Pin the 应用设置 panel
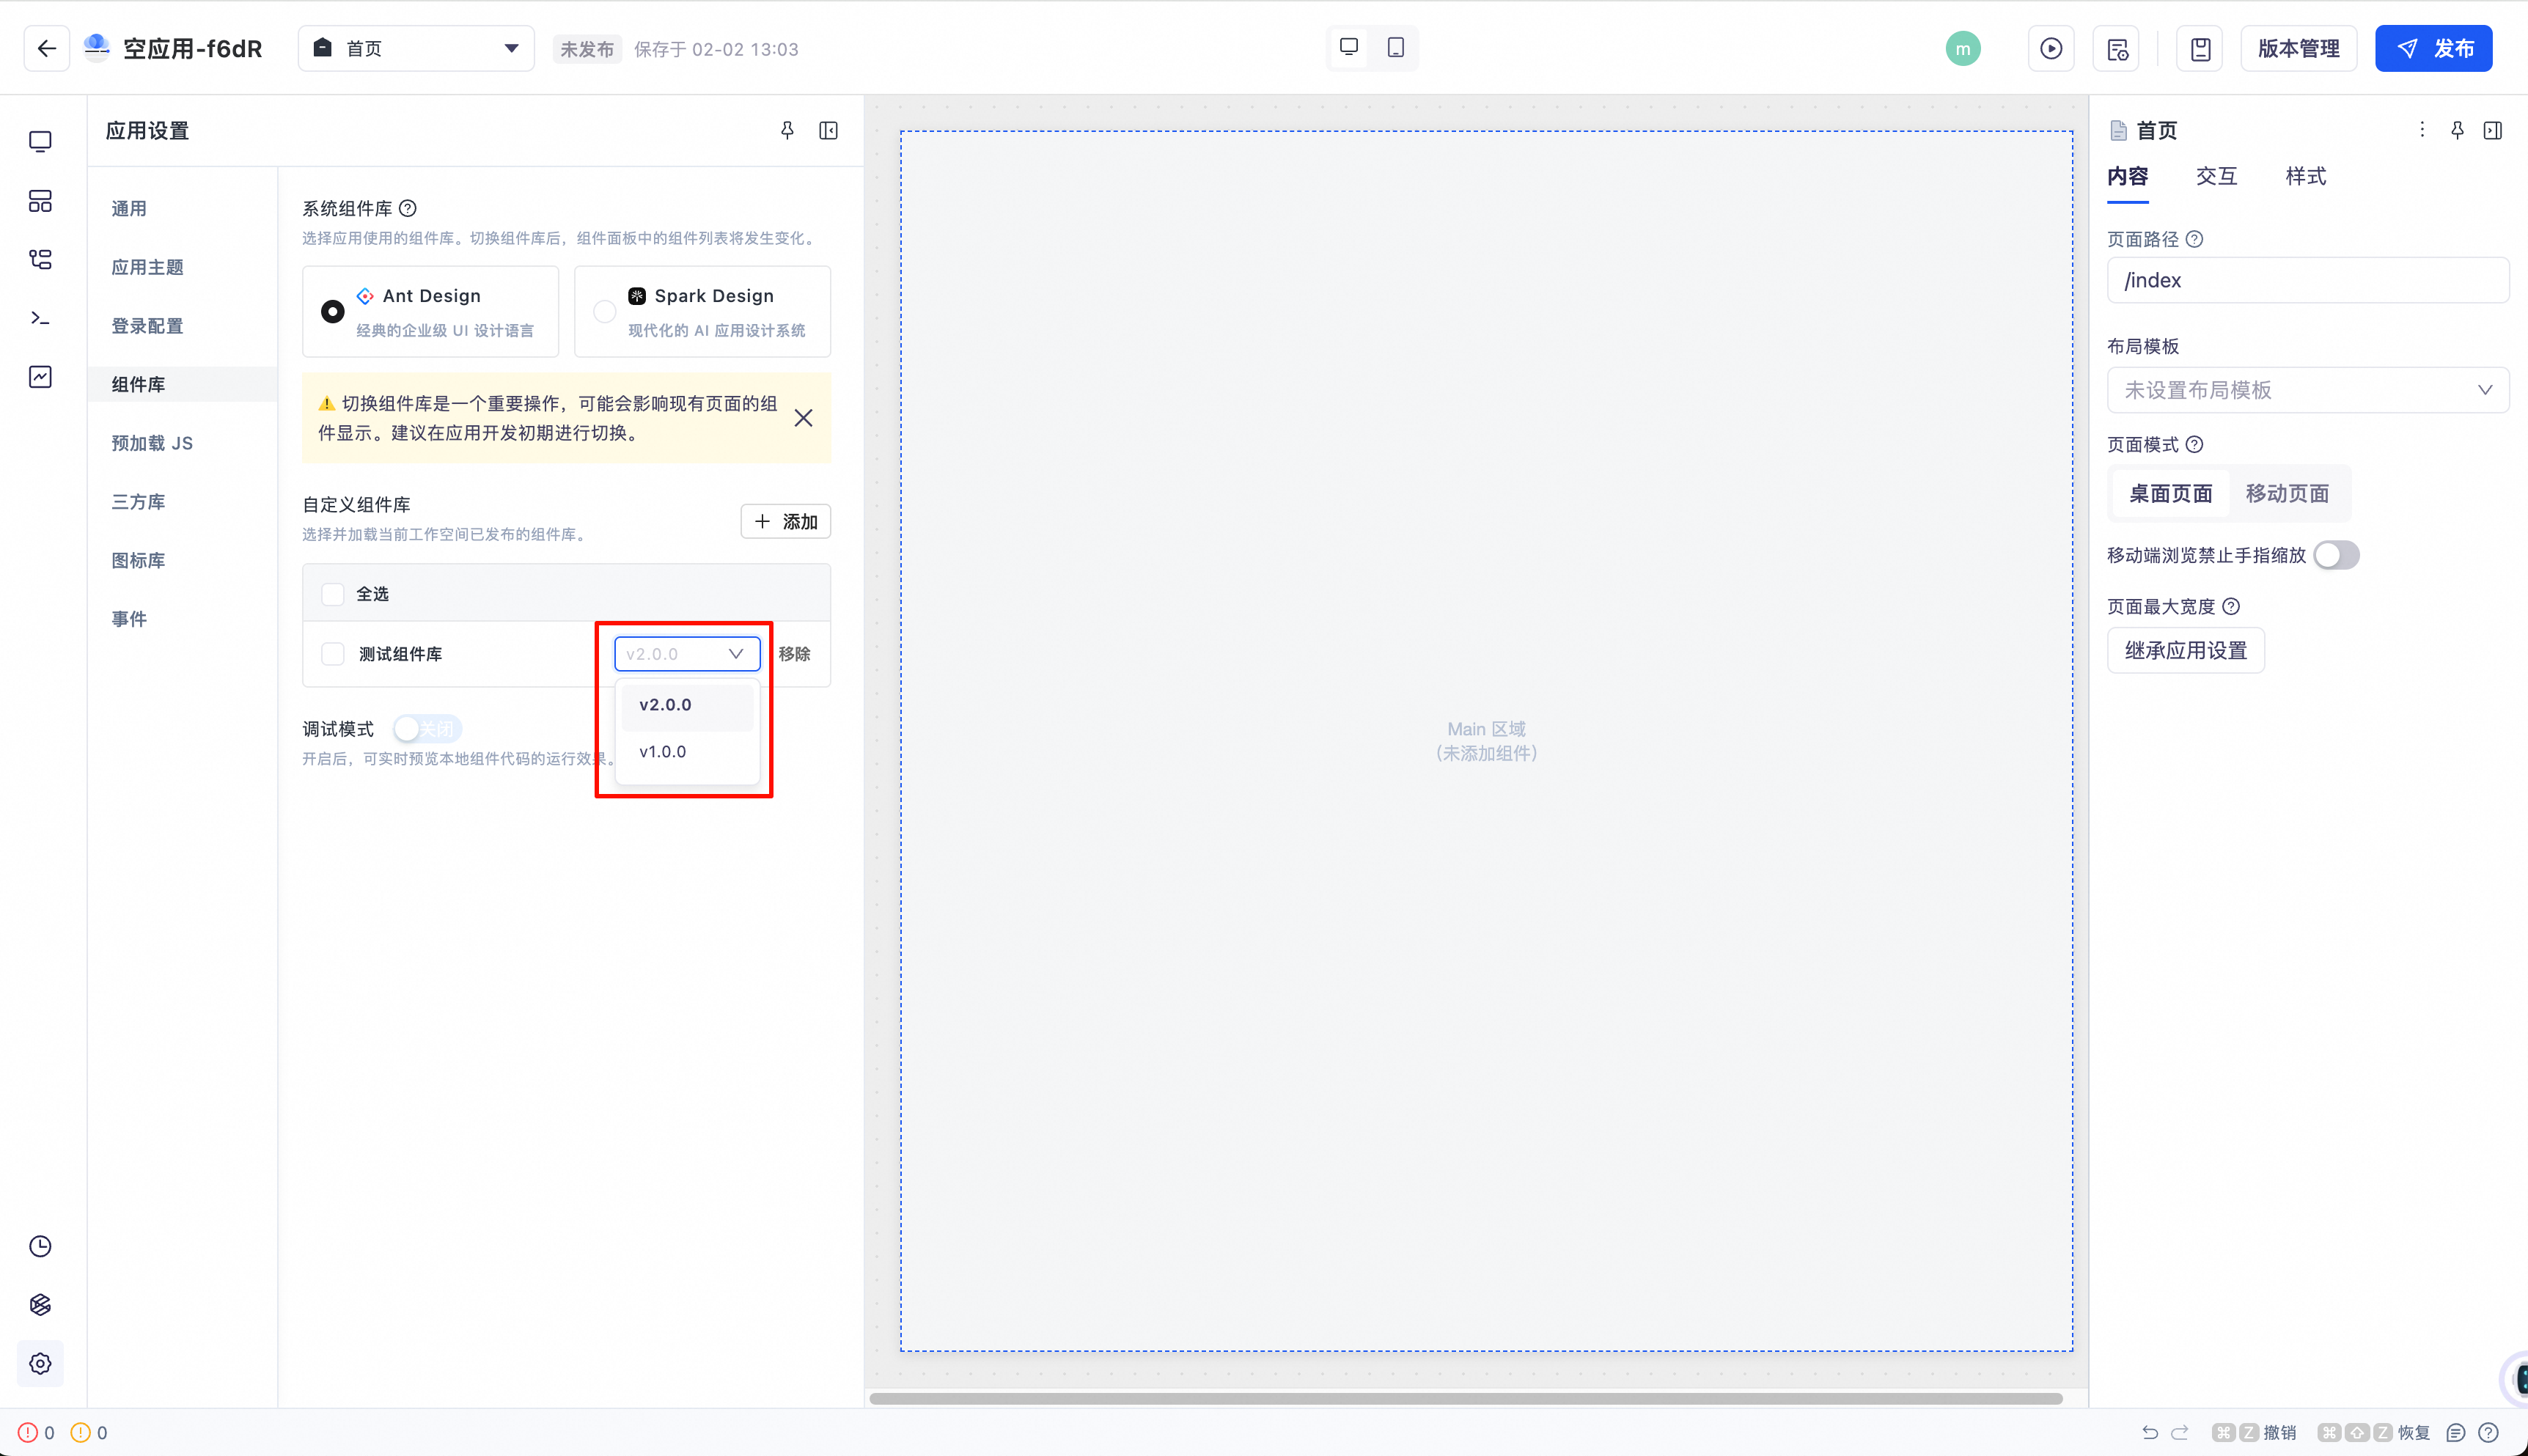The height and width of the screenshot is (1456, 2528). (787, 130)
